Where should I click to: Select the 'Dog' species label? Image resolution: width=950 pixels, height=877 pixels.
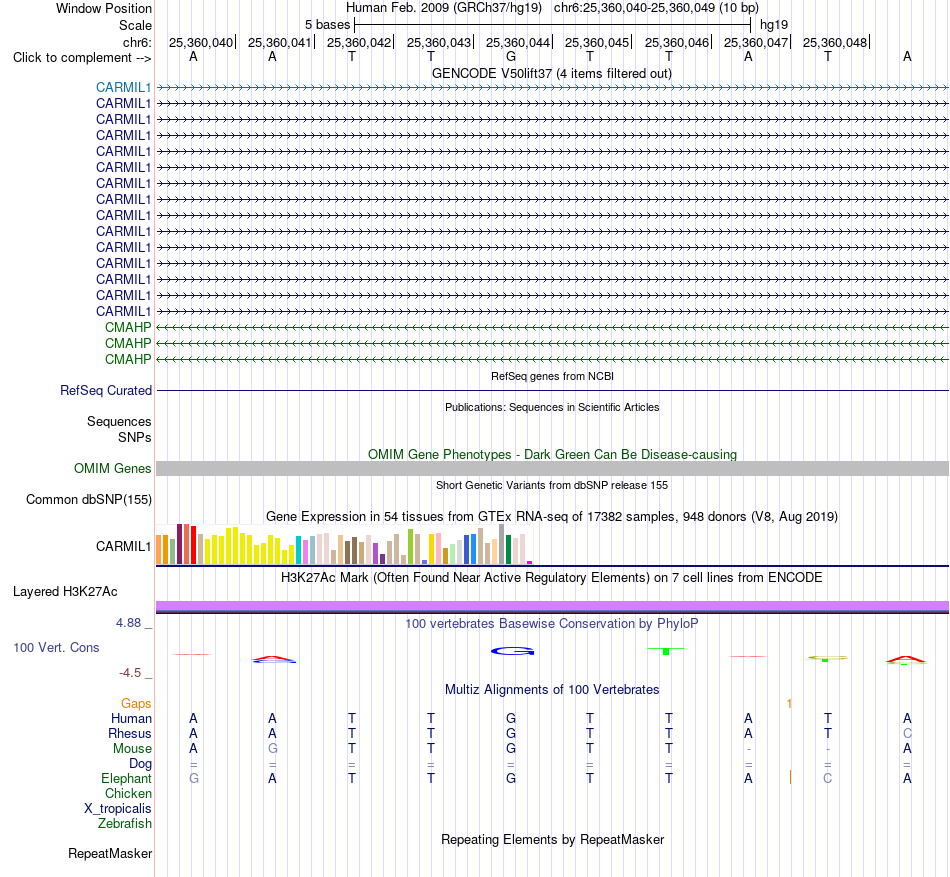[x=140, y=764]
